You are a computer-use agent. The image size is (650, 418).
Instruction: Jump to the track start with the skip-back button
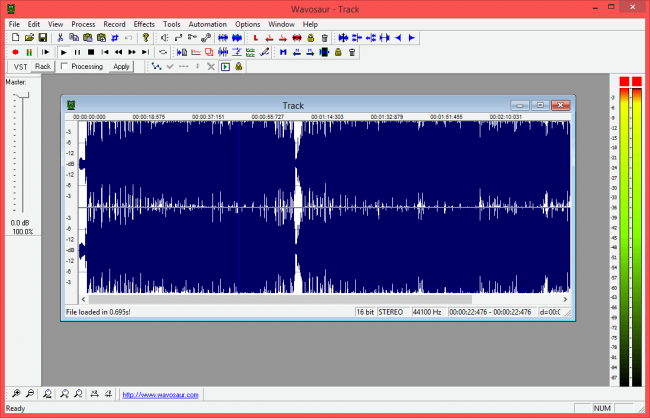click(x=104, y=52)
